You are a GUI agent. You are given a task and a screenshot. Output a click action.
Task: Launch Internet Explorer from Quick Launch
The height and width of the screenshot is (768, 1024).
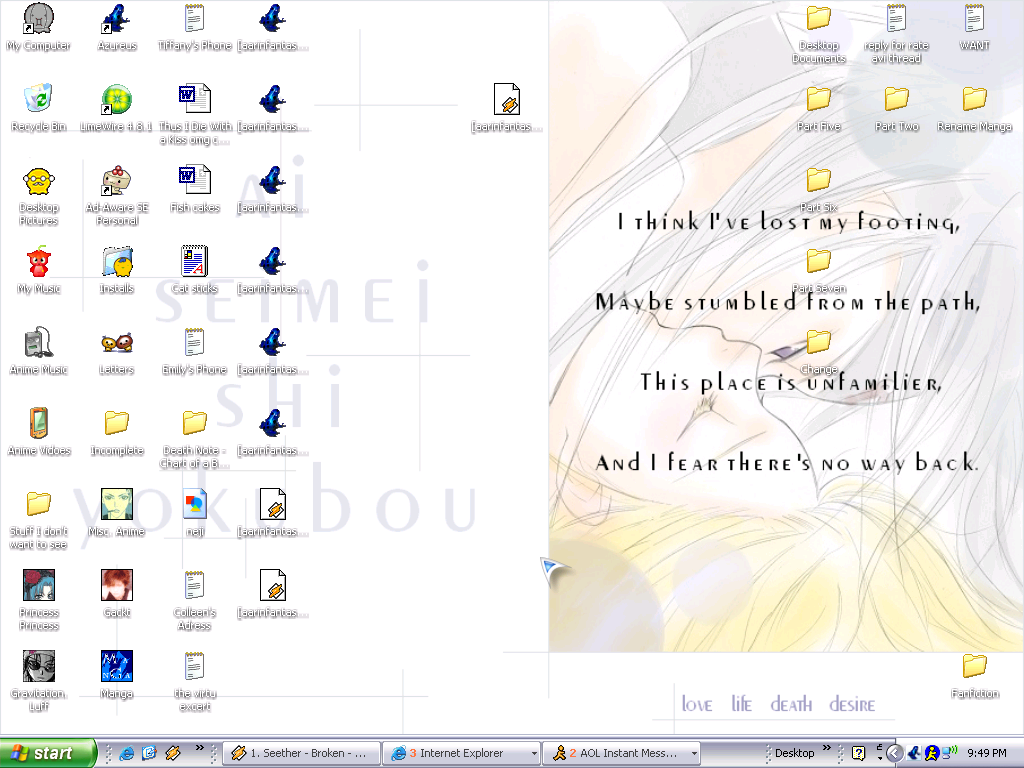click(127, 753)
